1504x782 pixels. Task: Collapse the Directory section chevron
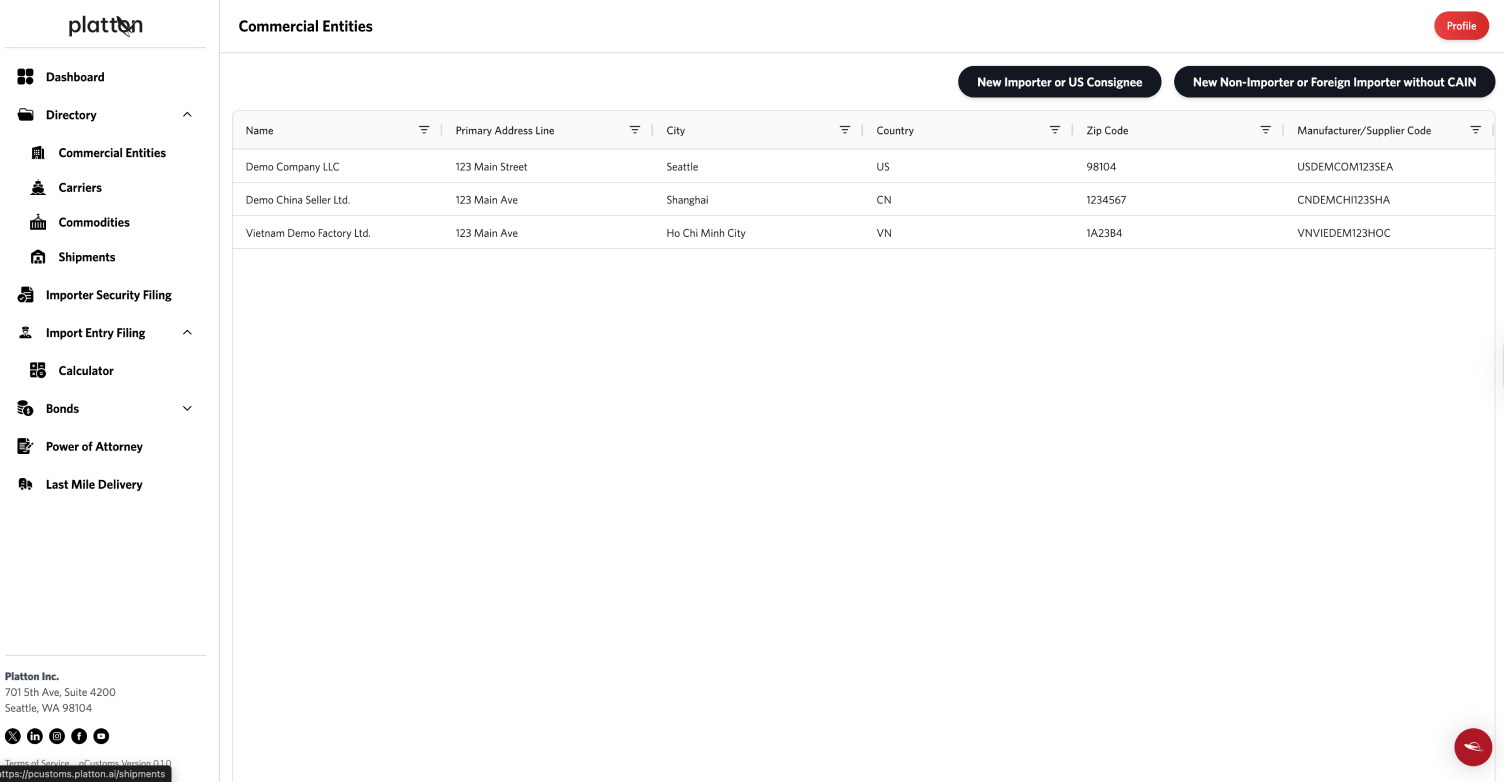click(187, 115)
